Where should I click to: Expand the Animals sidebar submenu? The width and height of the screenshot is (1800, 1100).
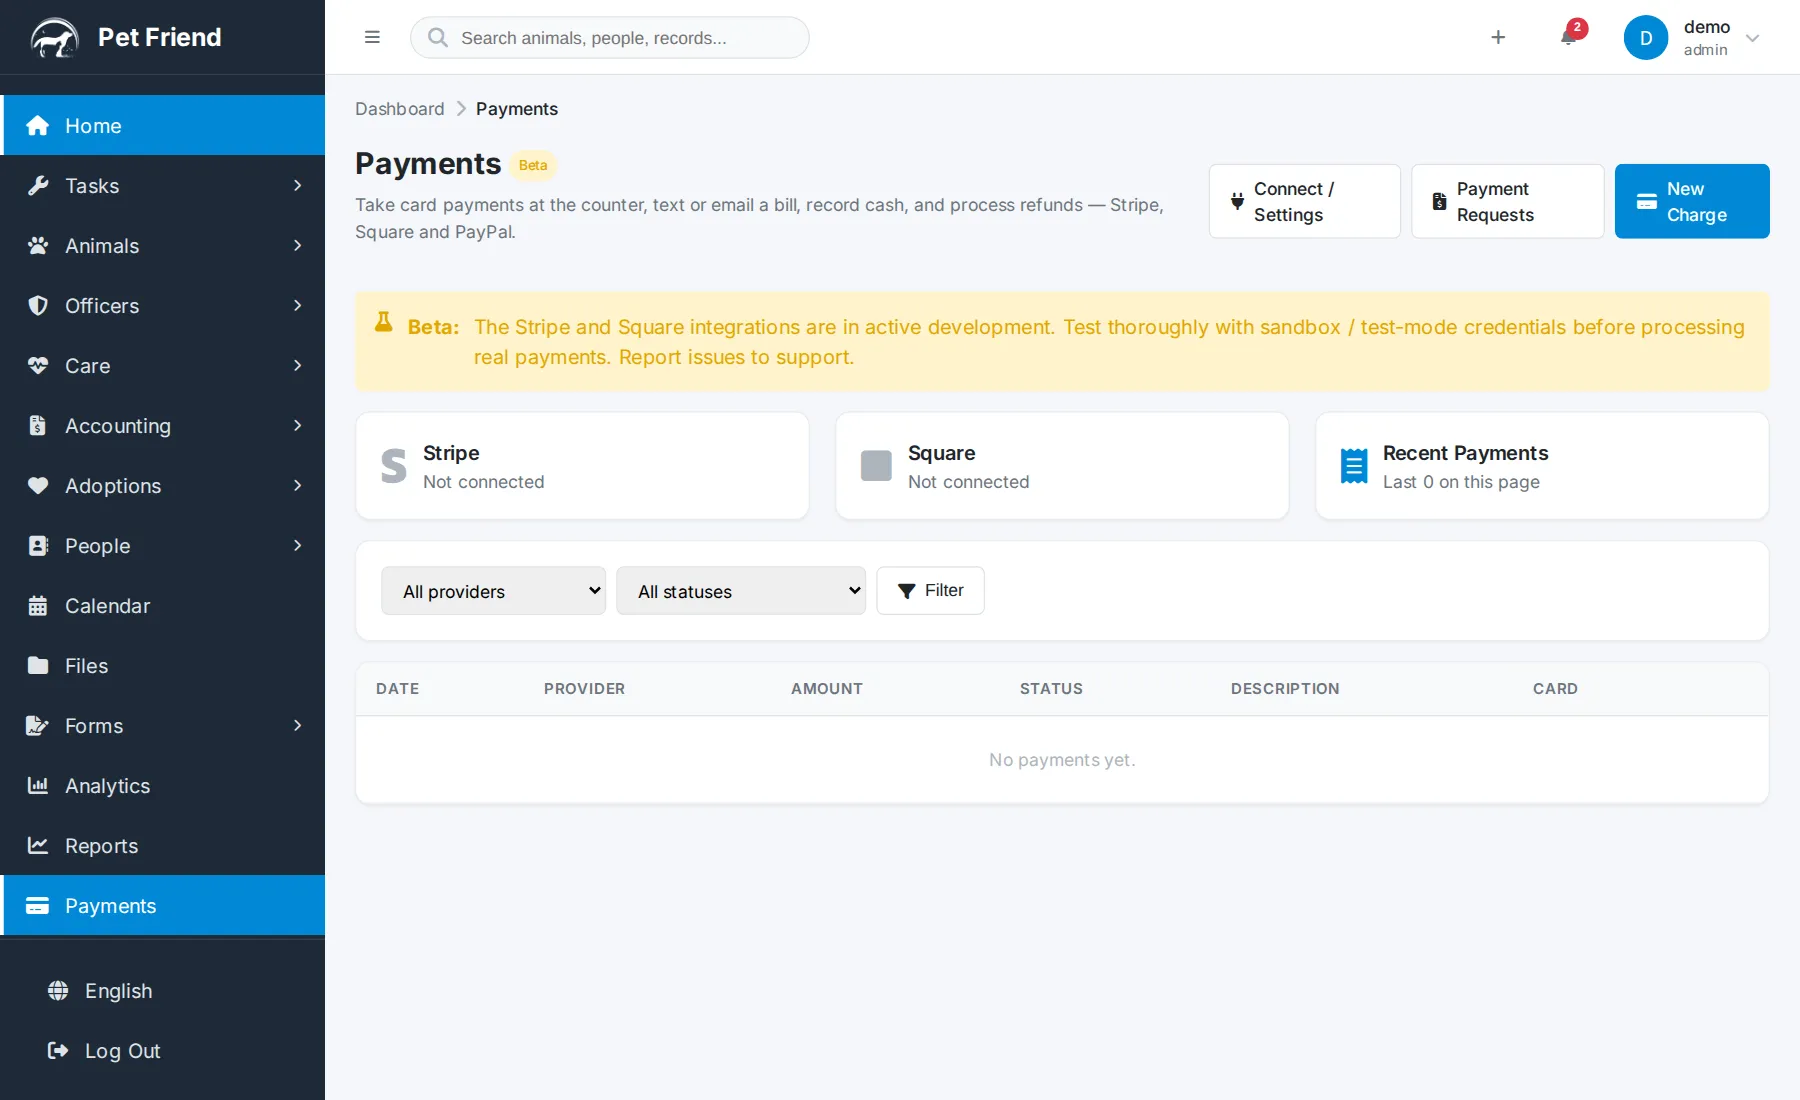coord(164,246)
